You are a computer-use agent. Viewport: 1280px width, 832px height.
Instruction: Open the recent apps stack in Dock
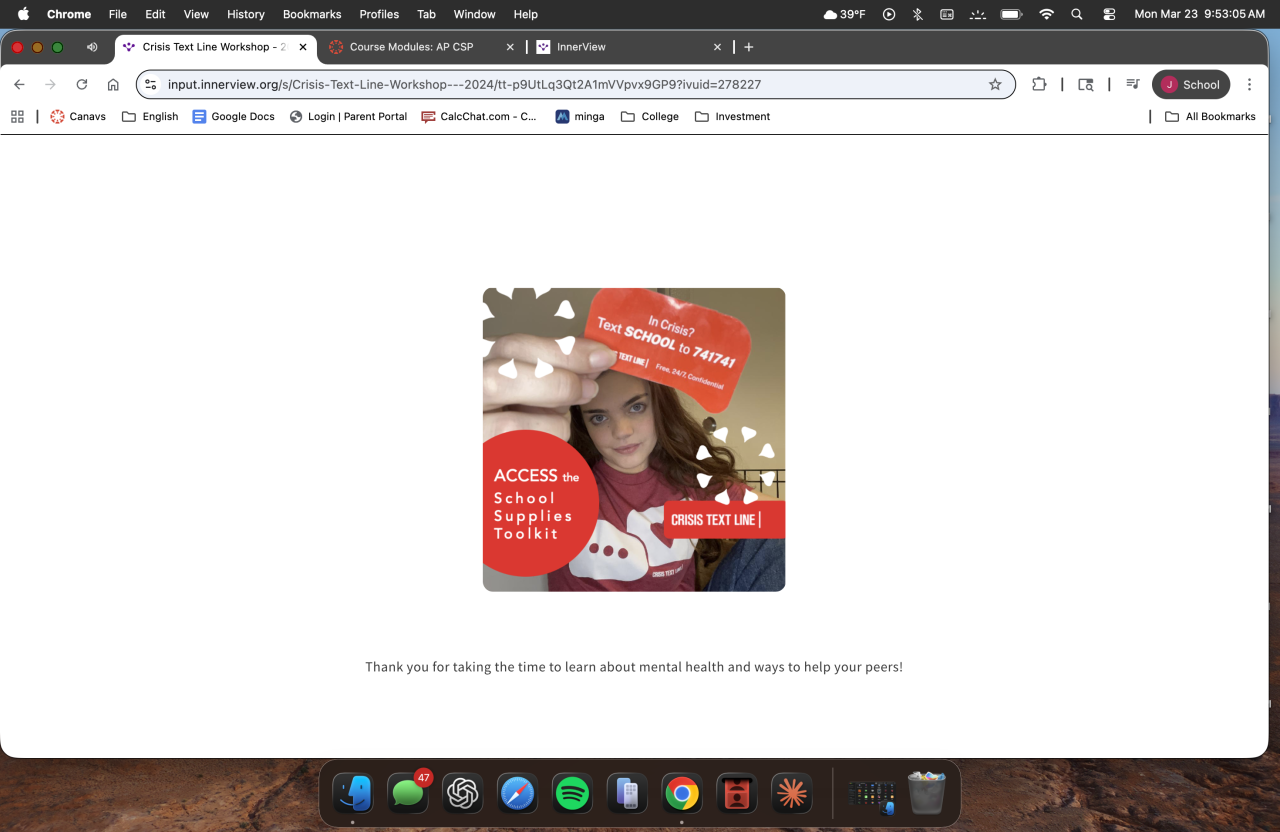click(x=871, y=794)
